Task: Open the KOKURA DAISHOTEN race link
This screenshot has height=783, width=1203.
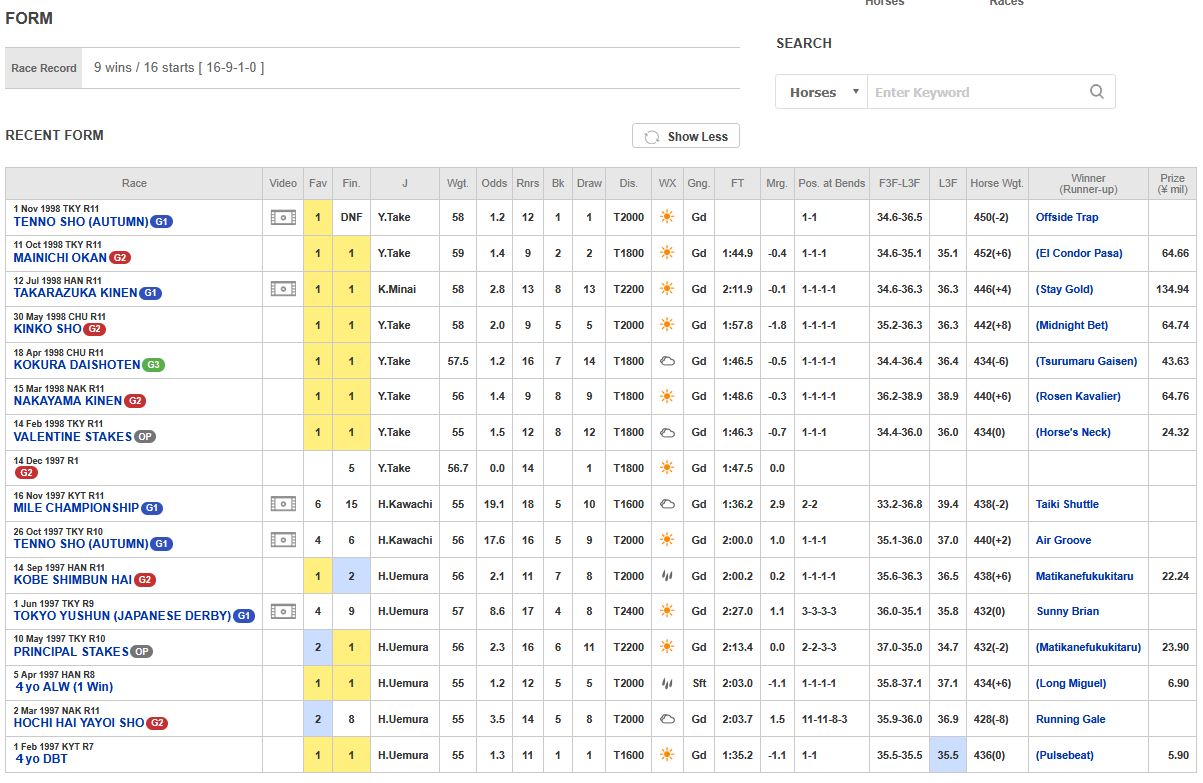Action: pyautogui.click(x=77, y=365)
